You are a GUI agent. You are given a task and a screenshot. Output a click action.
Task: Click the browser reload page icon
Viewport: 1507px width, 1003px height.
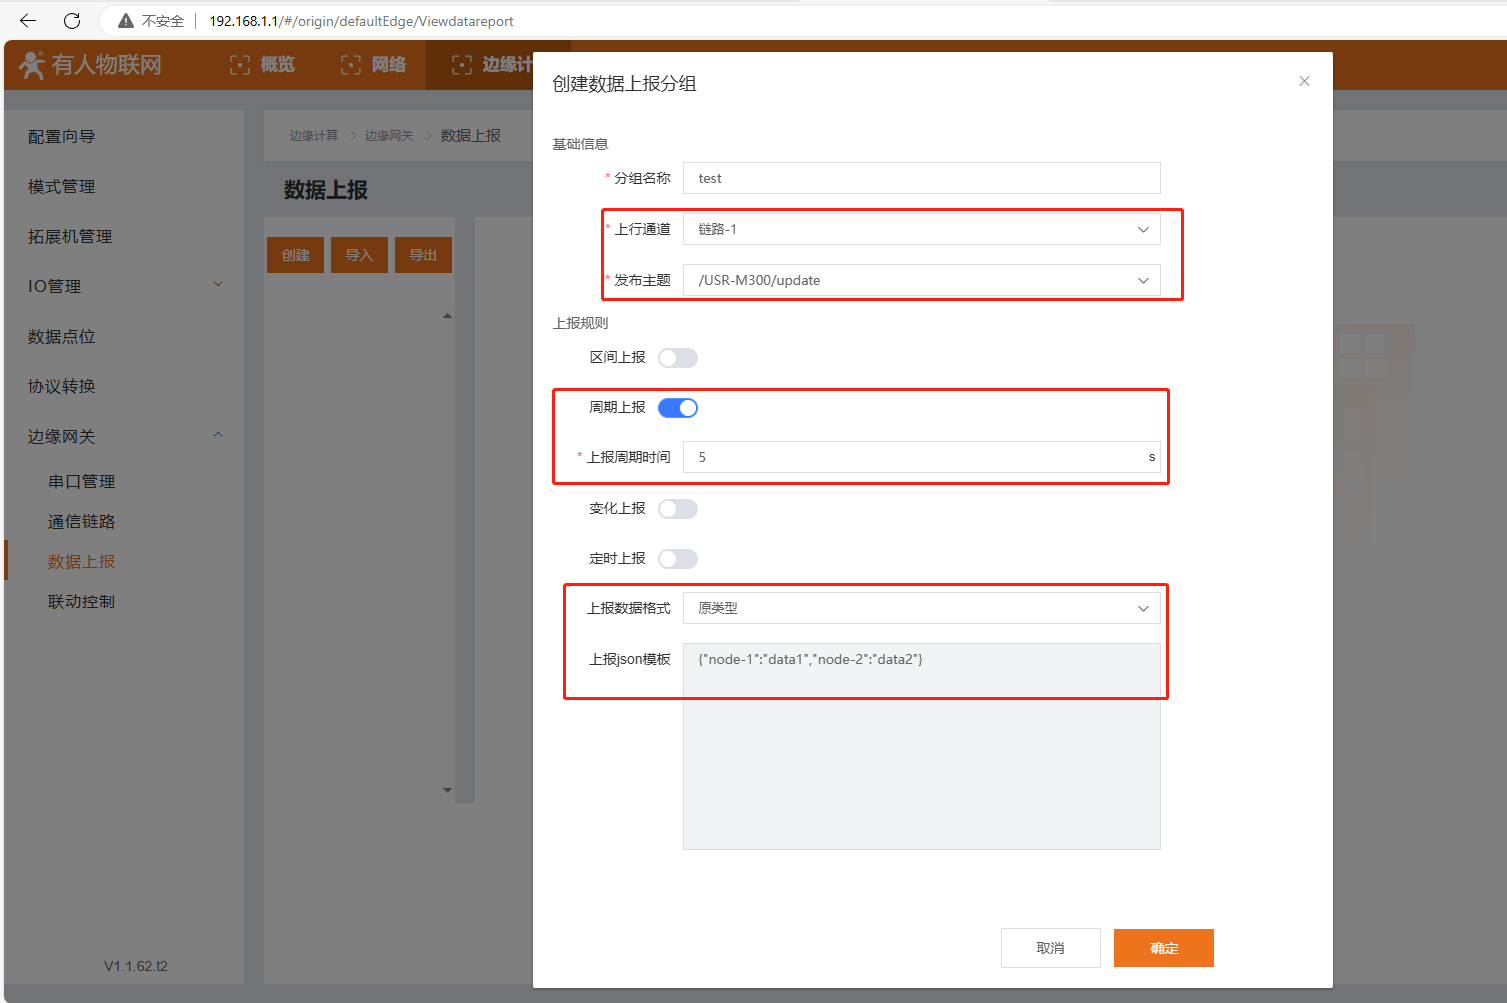coord(72,21)
